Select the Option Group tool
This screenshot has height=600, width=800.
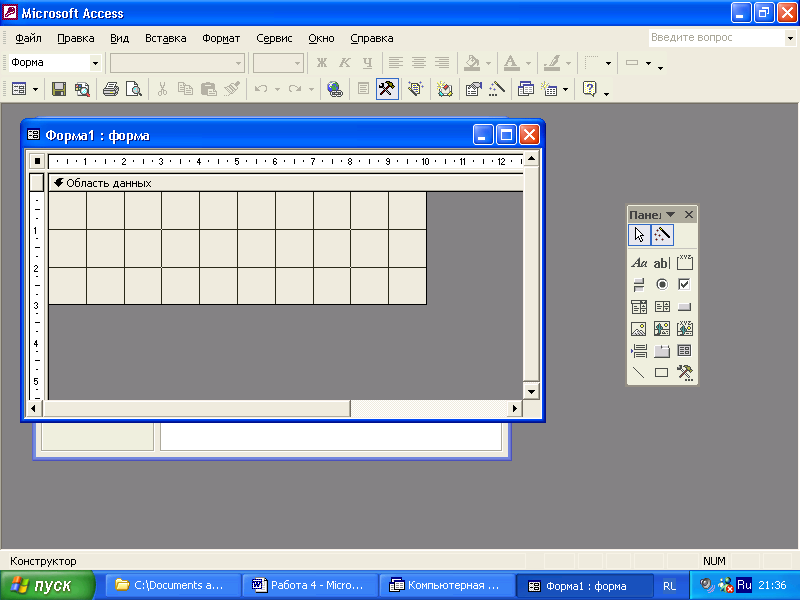(685, 263)
